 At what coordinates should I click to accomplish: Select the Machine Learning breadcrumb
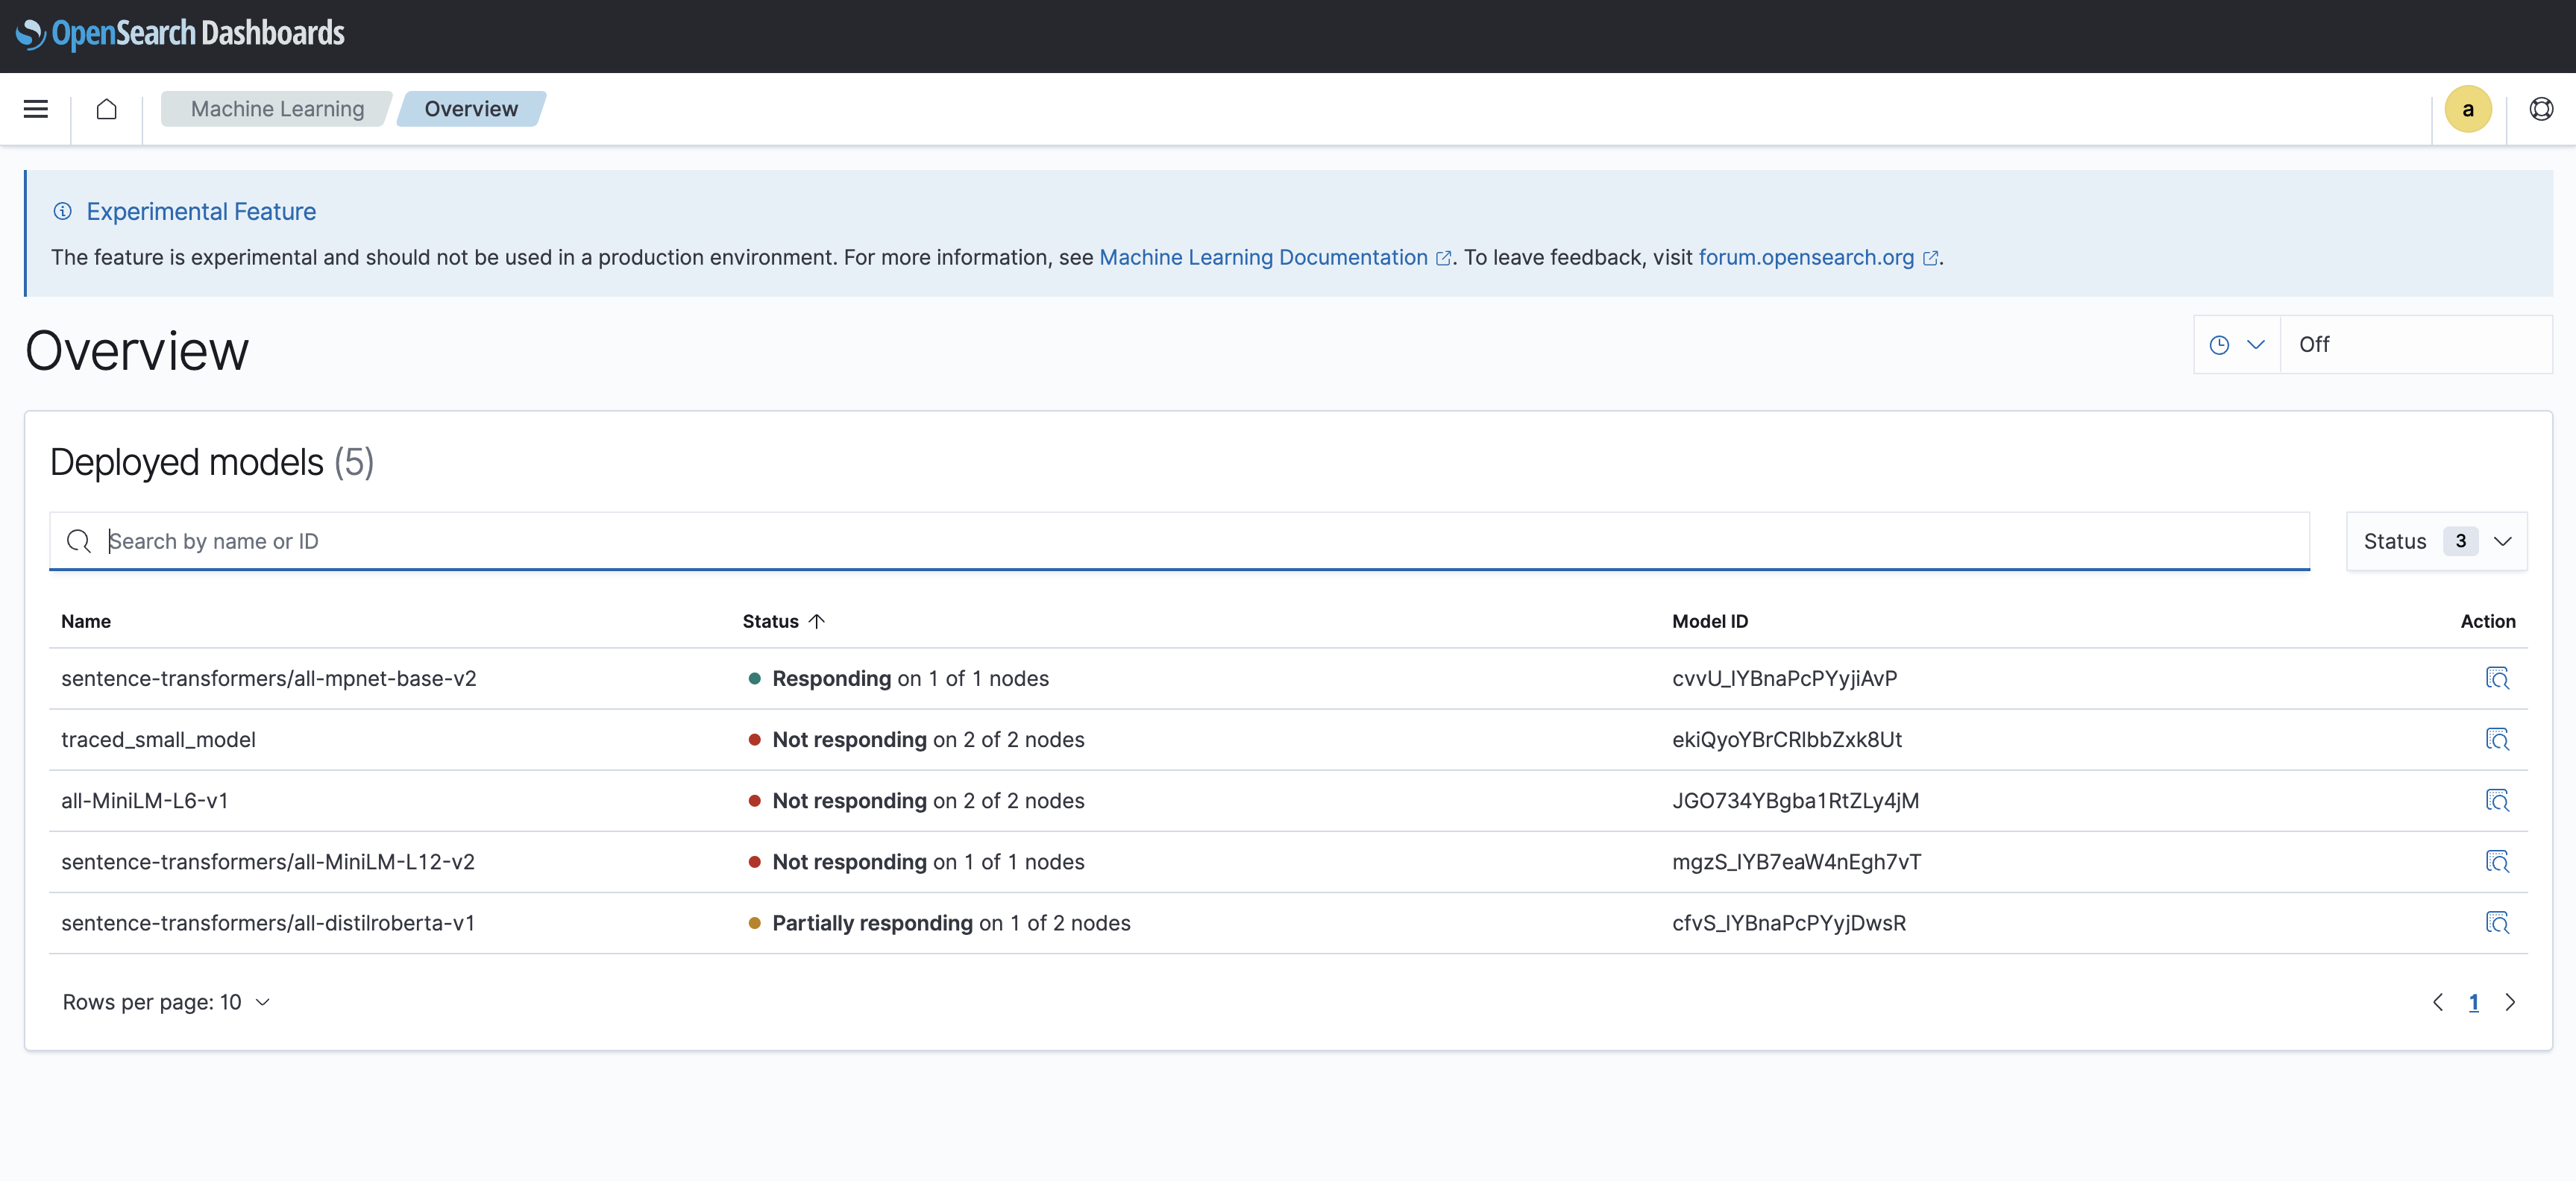coord(277,109)
